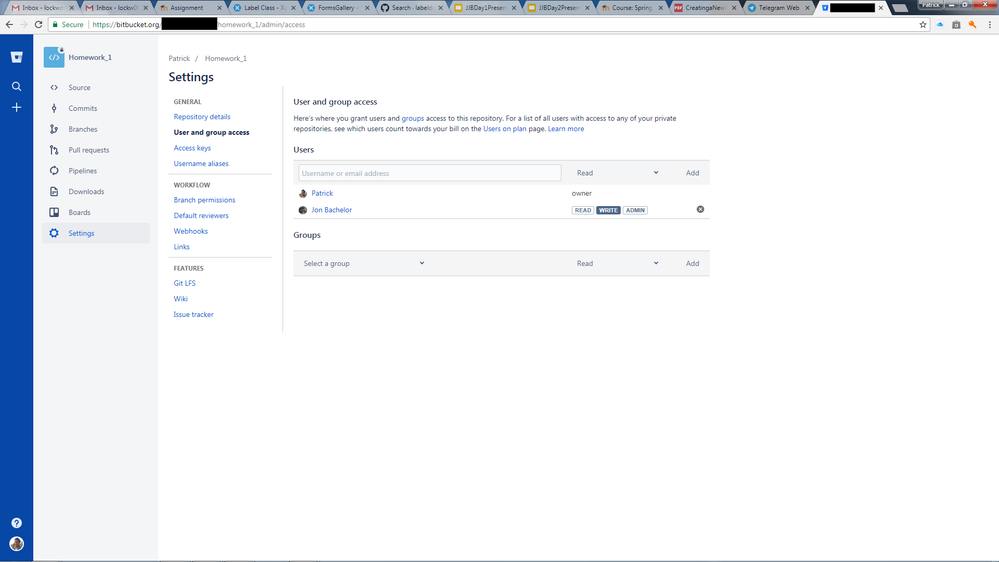This screenshot has width=999, height=562.
Task: Switch to the FormsGallery browser tab
Action: click(x=336, y=8)
